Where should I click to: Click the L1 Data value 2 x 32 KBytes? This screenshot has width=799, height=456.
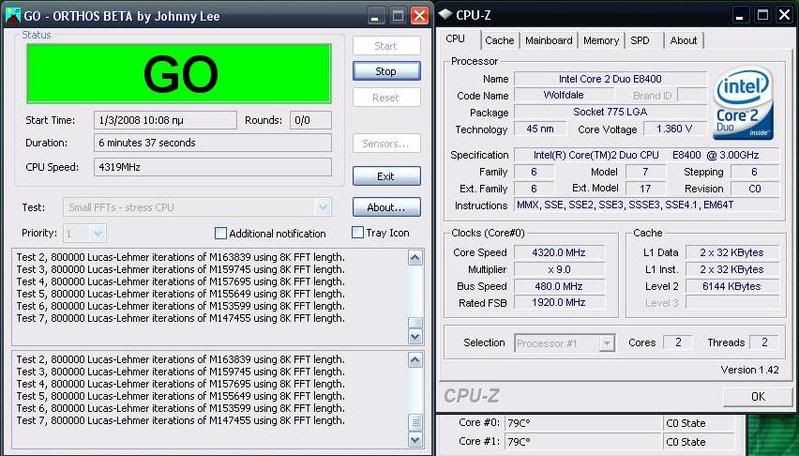pos(732,252)
